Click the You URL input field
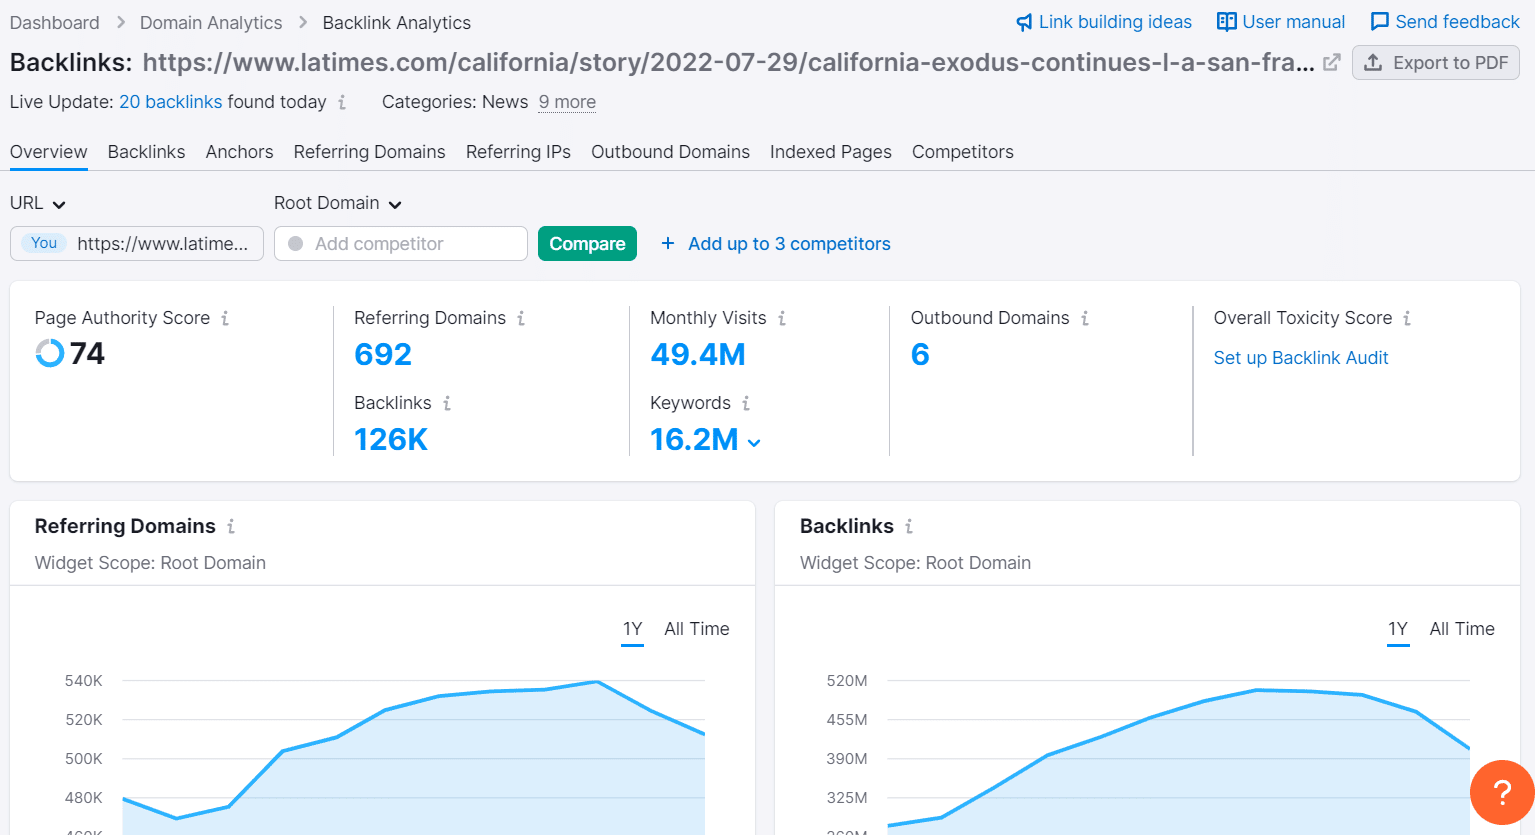Viewport: 1535px width, 835px height. [137, 244]
